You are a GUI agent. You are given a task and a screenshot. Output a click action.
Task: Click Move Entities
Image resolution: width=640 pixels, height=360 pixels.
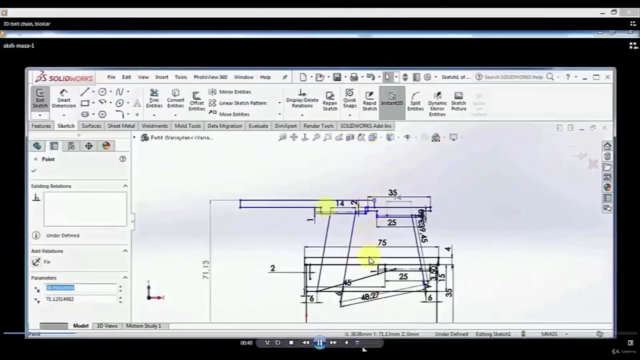[x=229, y=114]
